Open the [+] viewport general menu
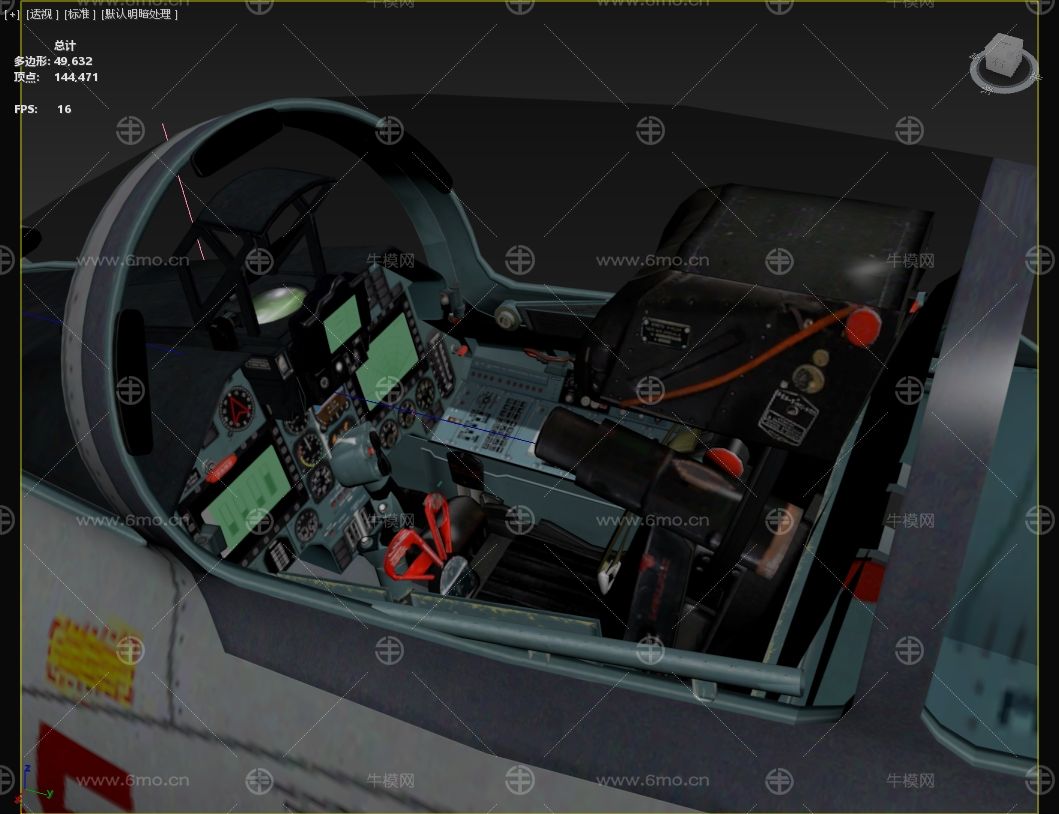The width and height of the screenshot is (1059, 814). tap(12, 15)
